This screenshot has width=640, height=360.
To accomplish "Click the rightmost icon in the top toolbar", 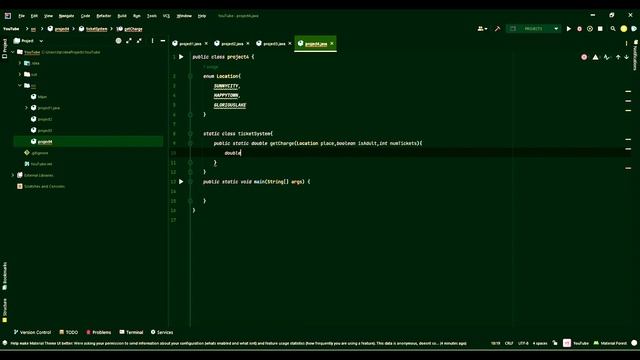I will (634, 29).
